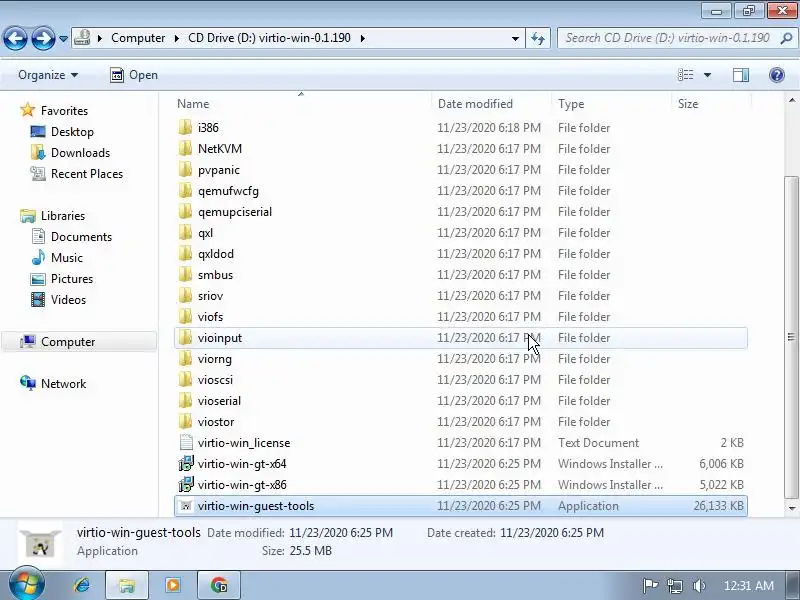Select the vioserial folder name

tap(219, 401)
